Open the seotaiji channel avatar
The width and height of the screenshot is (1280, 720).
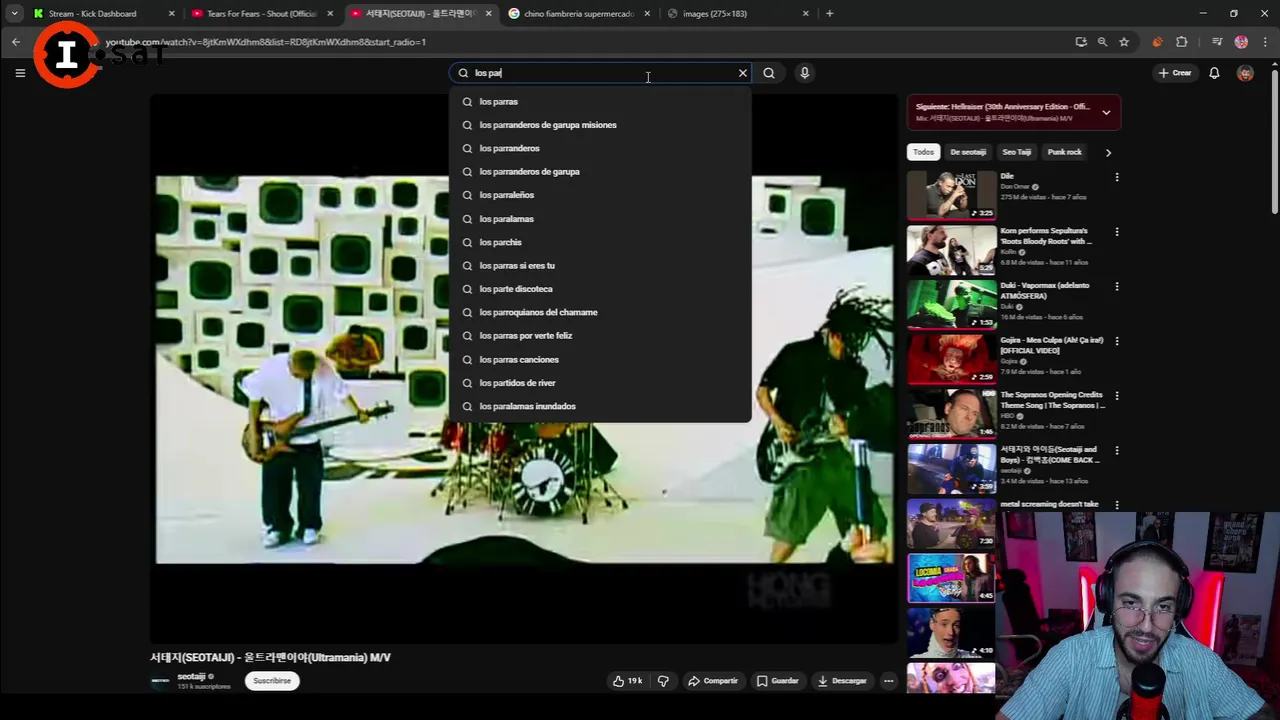tap(160, 681)
